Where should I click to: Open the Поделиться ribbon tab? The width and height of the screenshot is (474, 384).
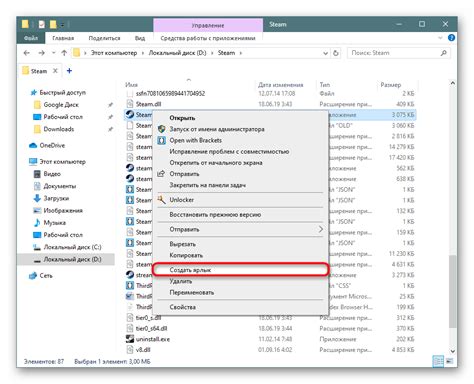point(104,38)
